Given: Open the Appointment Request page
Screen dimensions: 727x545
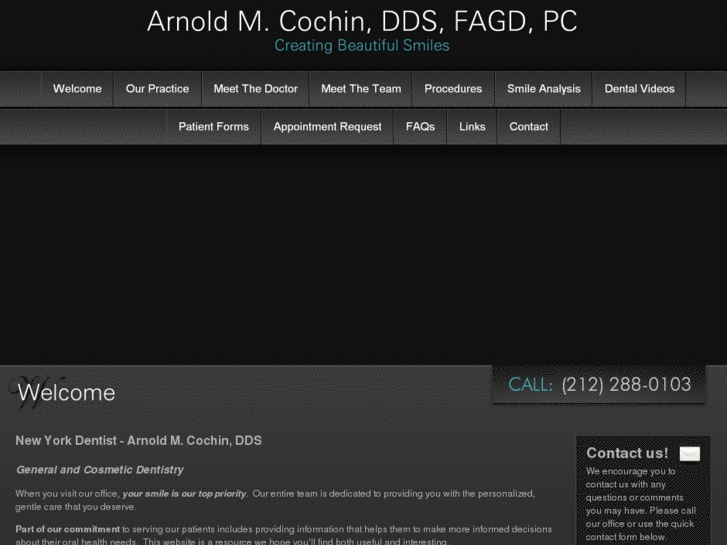Looking at the screenshot, I should pos(327,127).
